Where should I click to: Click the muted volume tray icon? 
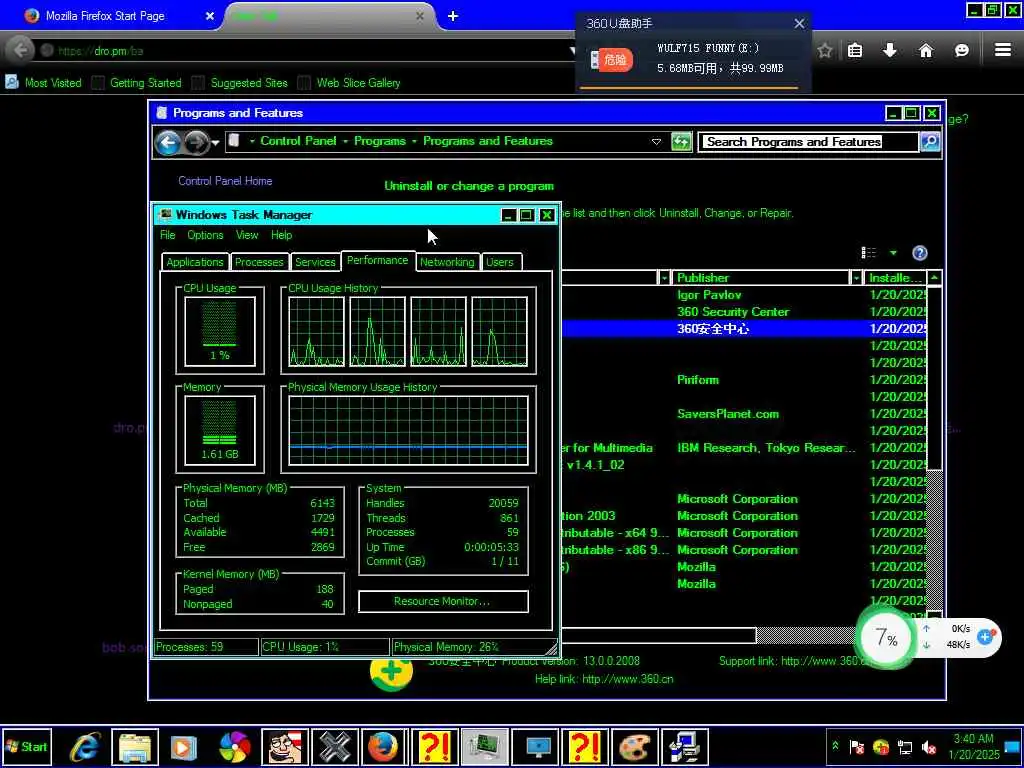928,747
